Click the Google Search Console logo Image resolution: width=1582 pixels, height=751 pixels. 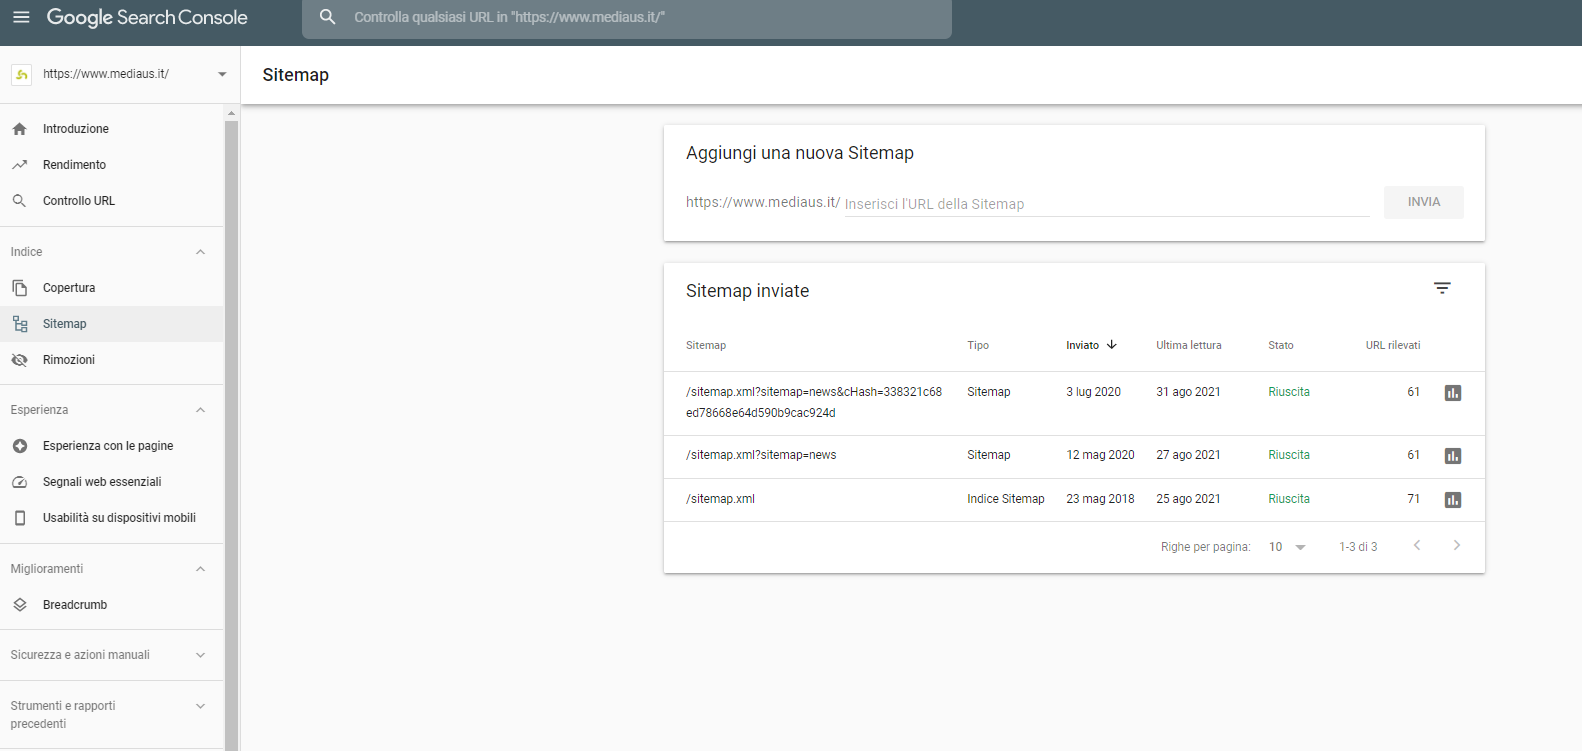(x=147, y=17)
